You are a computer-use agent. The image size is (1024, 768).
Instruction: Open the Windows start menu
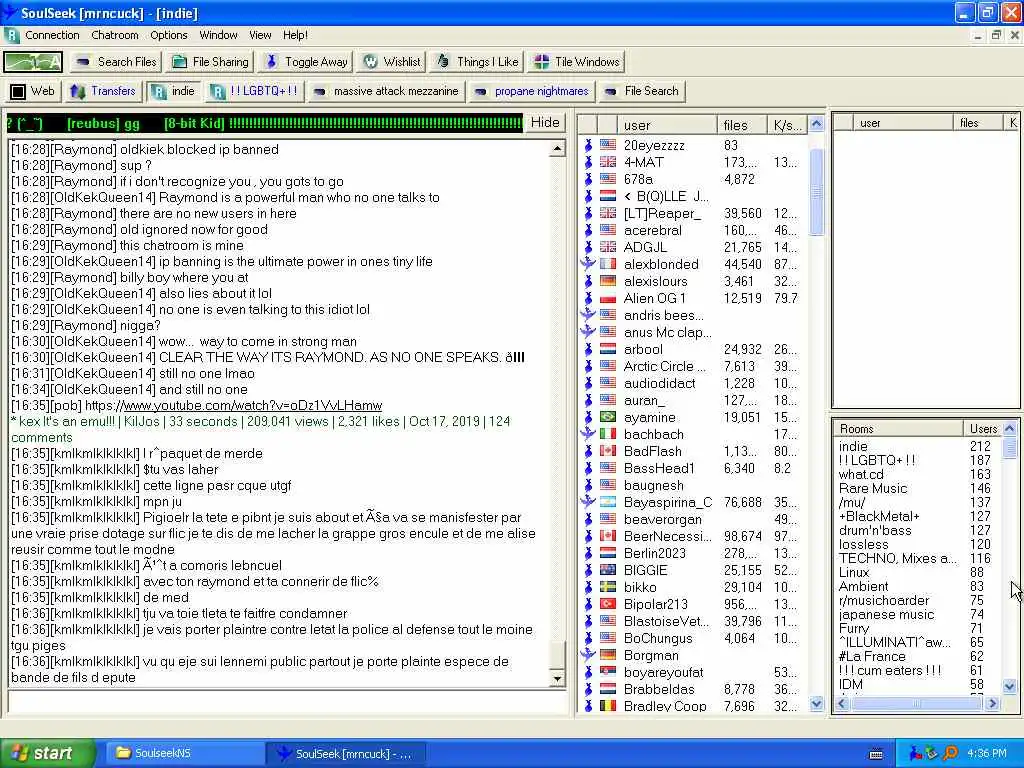pyautogui.click(x=46, y=753)
